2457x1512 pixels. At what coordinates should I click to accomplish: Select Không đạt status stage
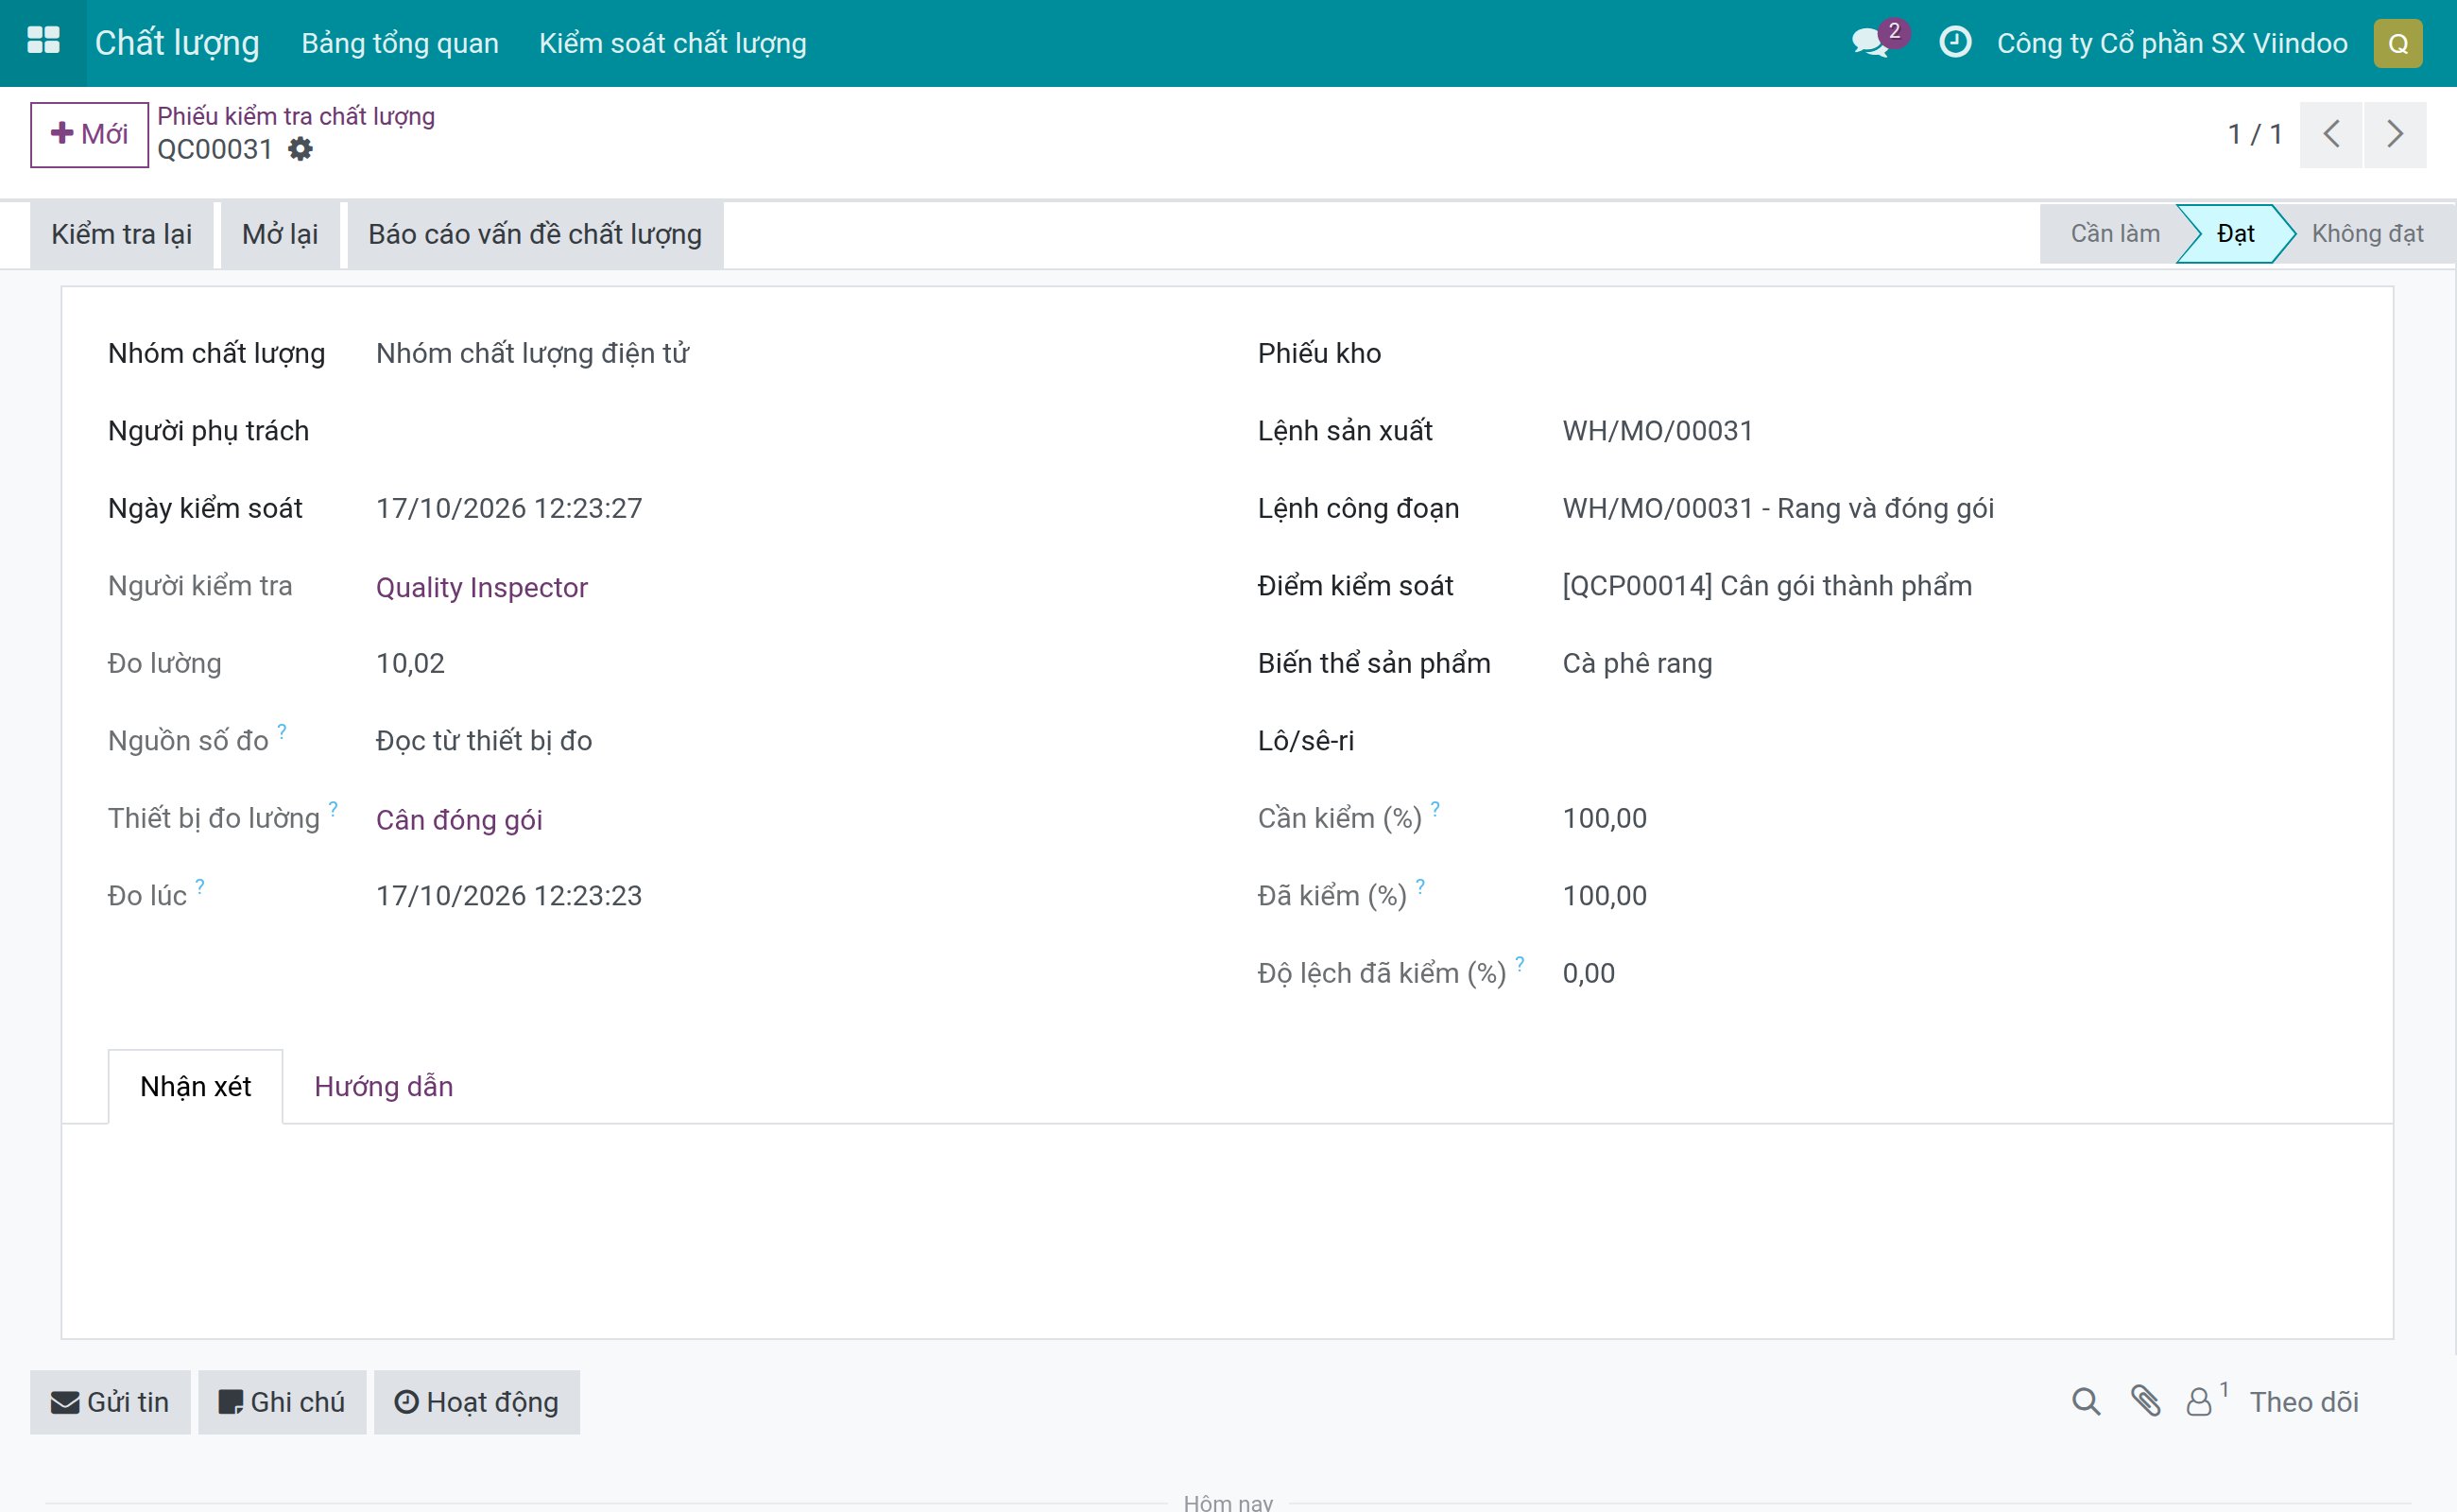click(x=2366, y=234)
